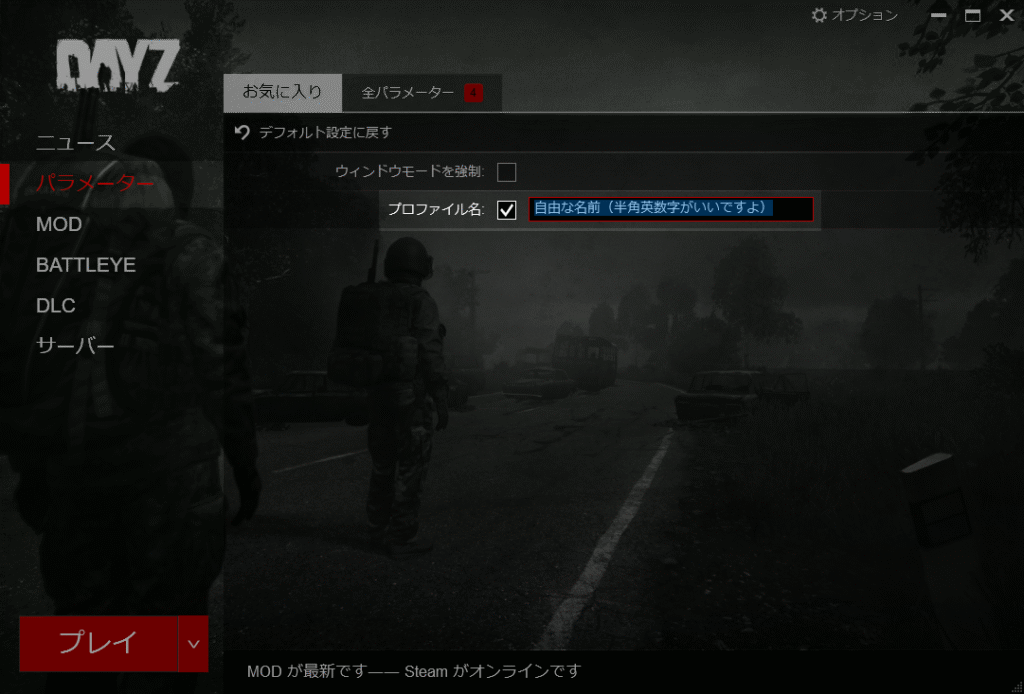Maximize the launcher window
Viewport: 1024px width, 694px height.
(x=972, y=15)
